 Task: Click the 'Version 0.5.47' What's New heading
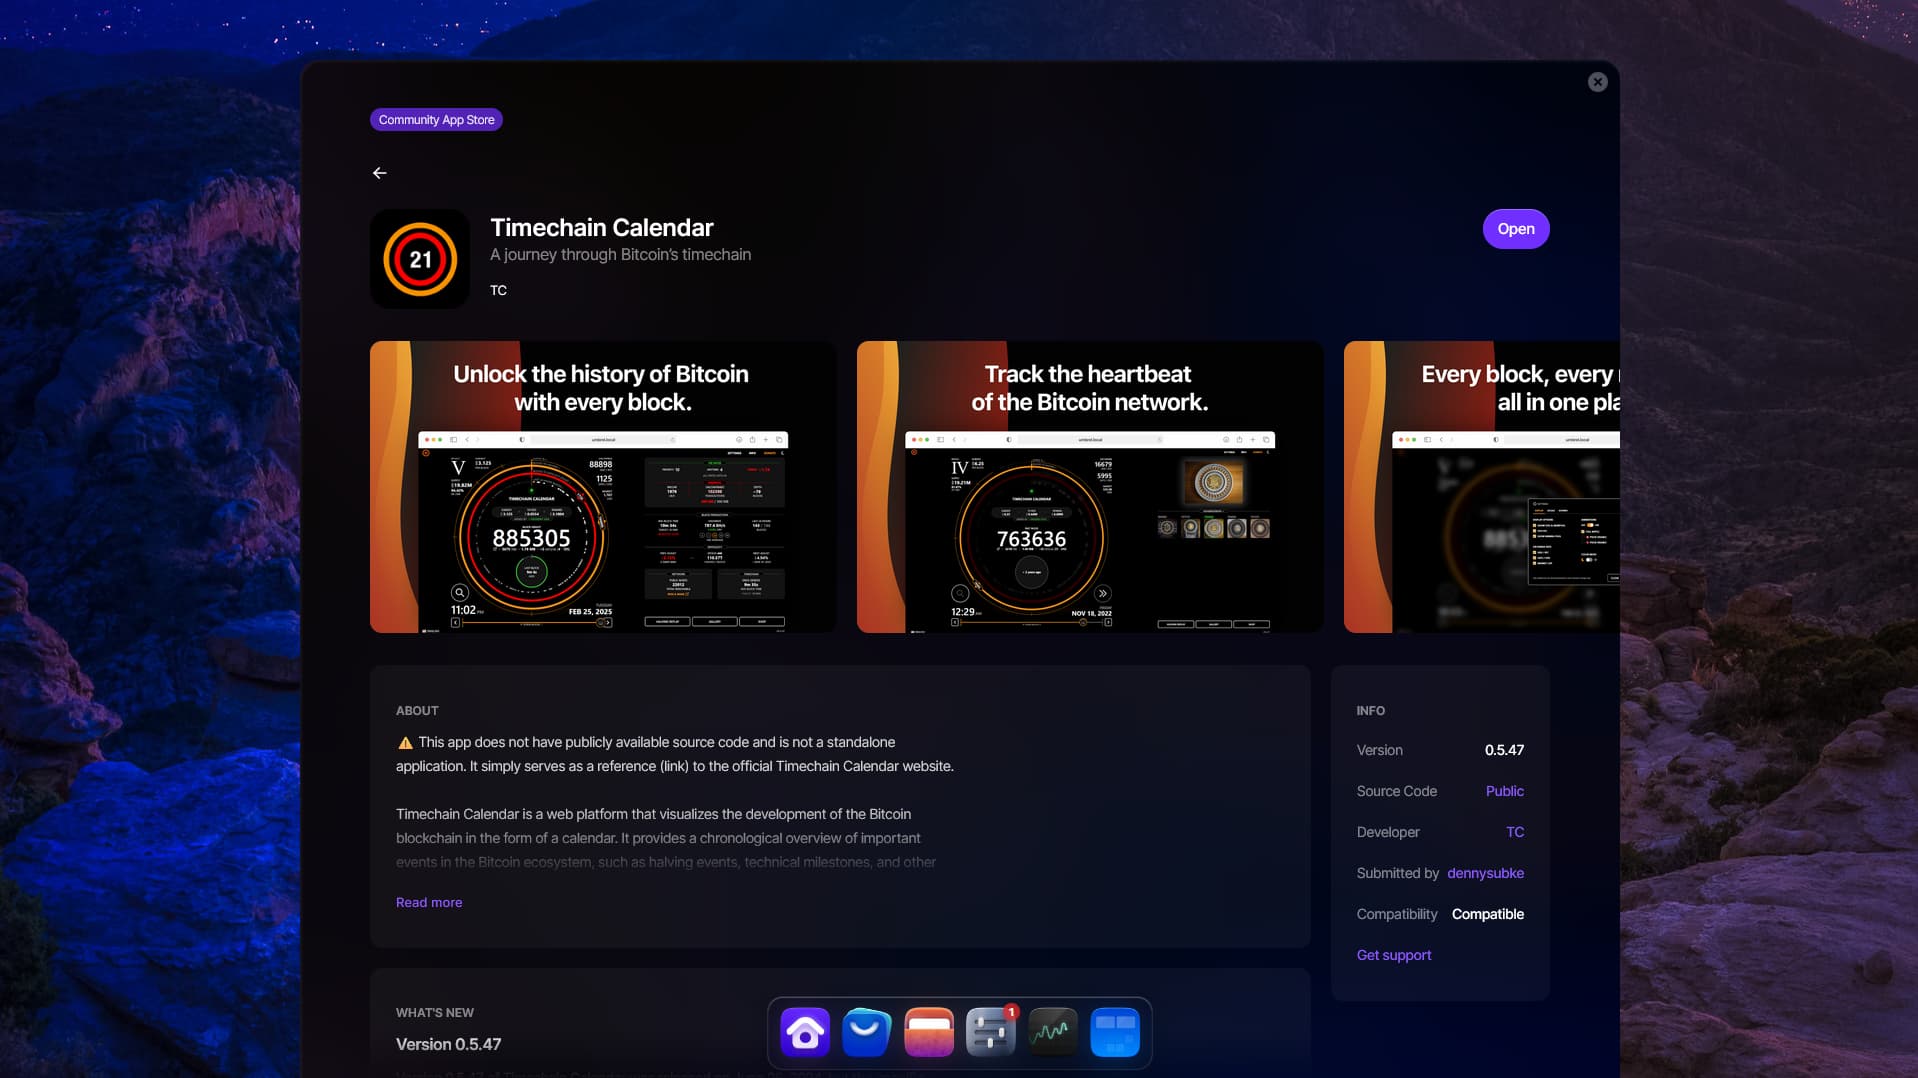tap(448, 1044)
